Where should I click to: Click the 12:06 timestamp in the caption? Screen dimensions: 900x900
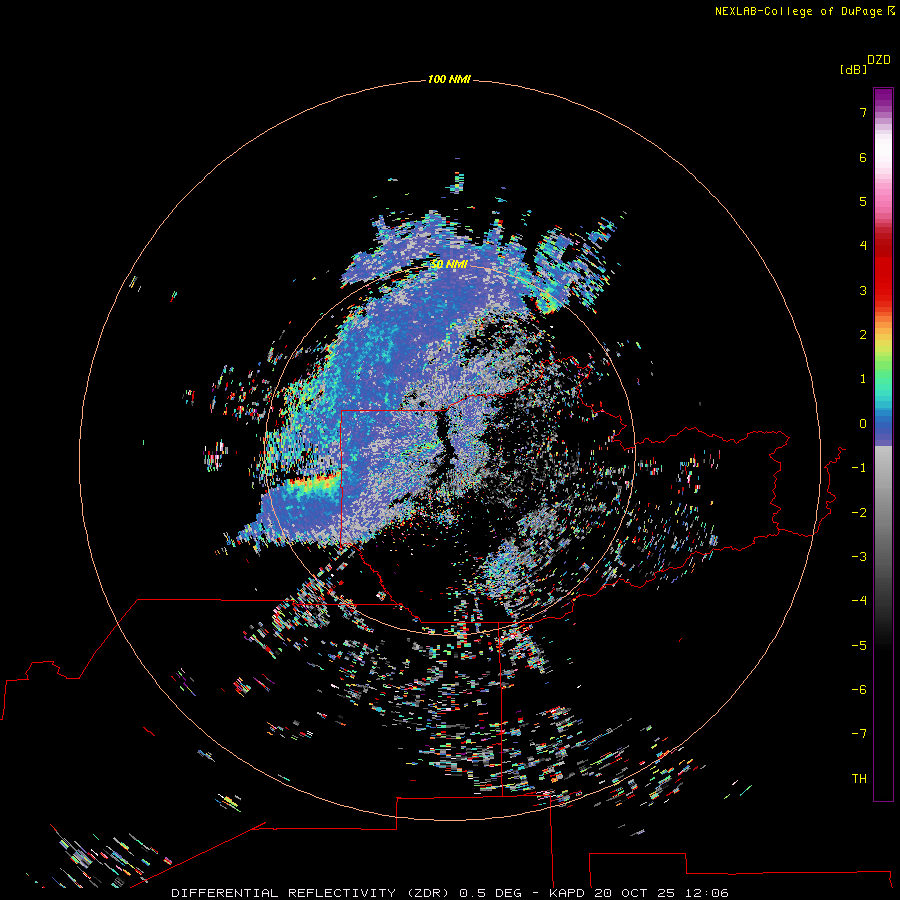[x=706, y=893]
